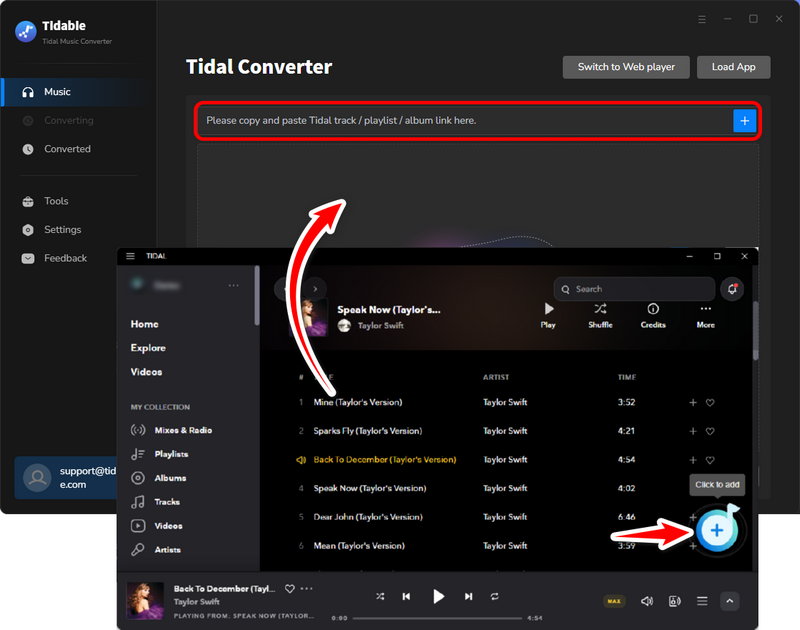Screen dimensions: 800x630
Task: Open the play queue icon
Action: [702, 601]
